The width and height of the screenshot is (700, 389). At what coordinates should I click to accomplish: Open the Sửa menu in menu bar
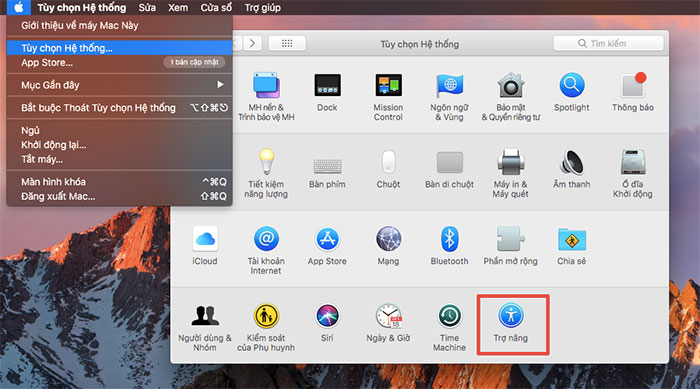[x=147, y=8]
